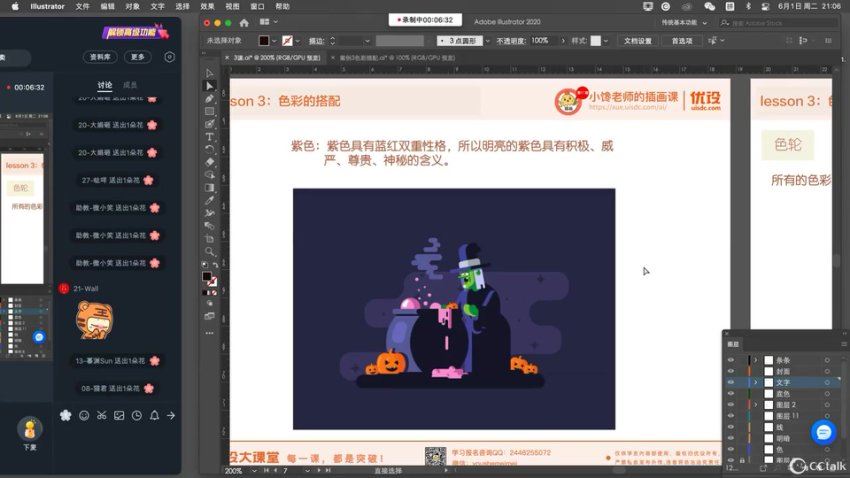Select the Rotate tool
The height and width of the screenshot is (478, 850).
click(x=209, y=149)
